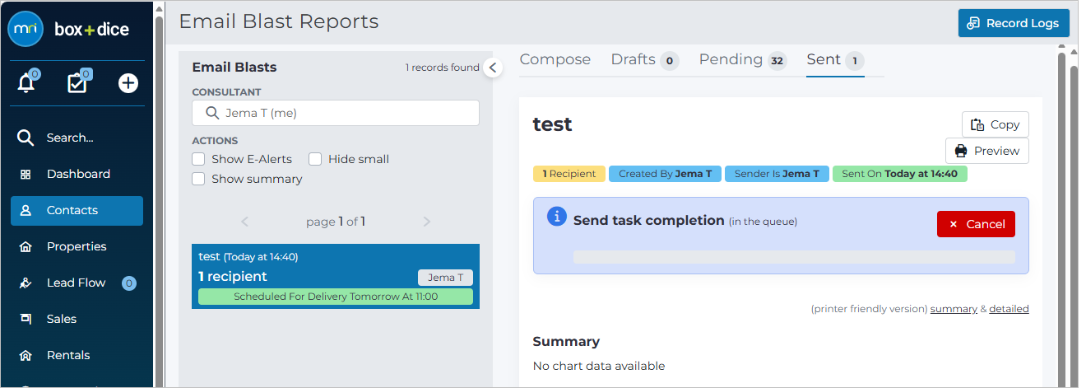The height and width of the screenshot is (388, 1080).
Task: Click the Rentals house icon
Action: [x=25, y=356]
